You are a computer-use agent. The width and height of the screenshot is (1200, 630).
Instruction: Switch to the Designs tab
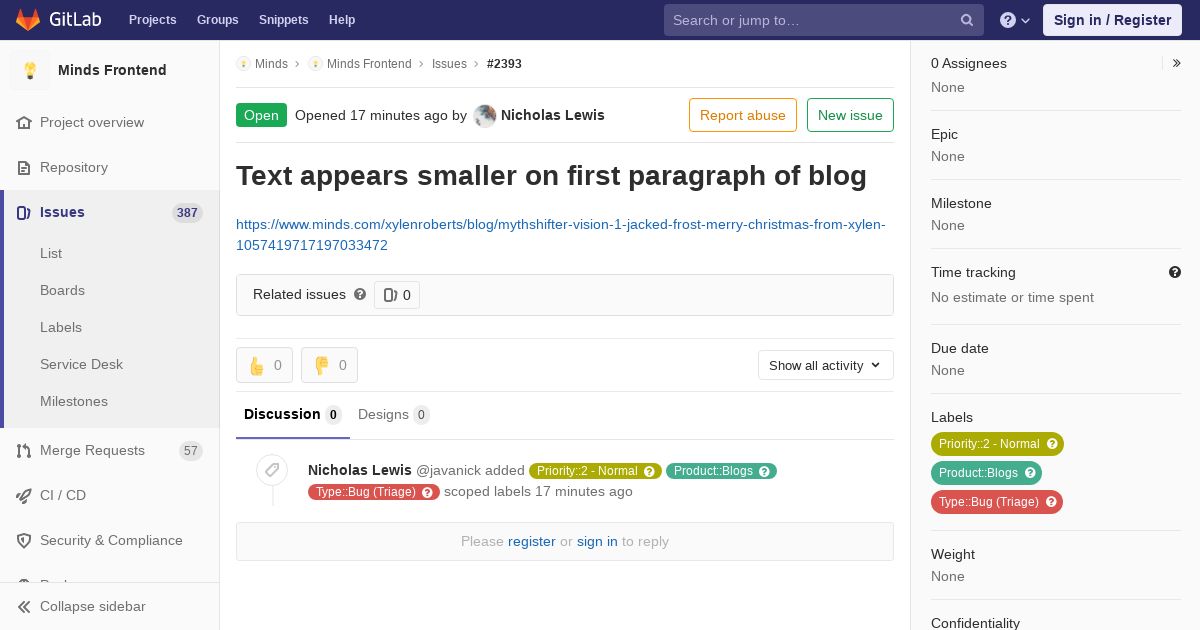[394, 415]
